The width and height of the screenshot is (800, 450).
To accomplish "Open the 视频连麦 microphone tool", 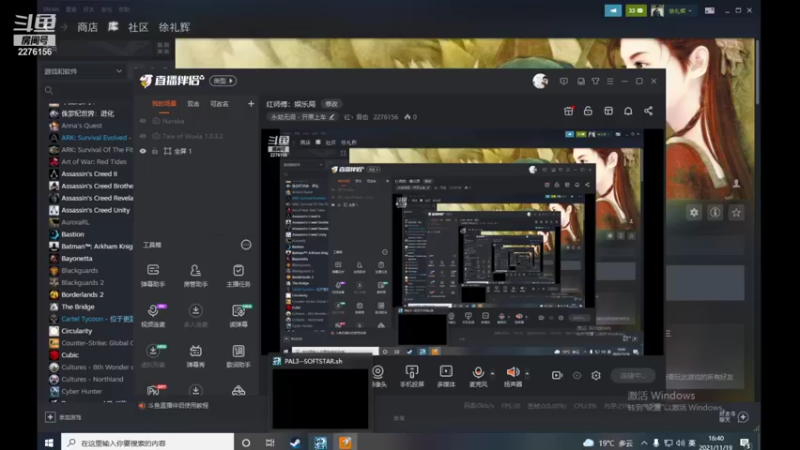I will point(153,315).
